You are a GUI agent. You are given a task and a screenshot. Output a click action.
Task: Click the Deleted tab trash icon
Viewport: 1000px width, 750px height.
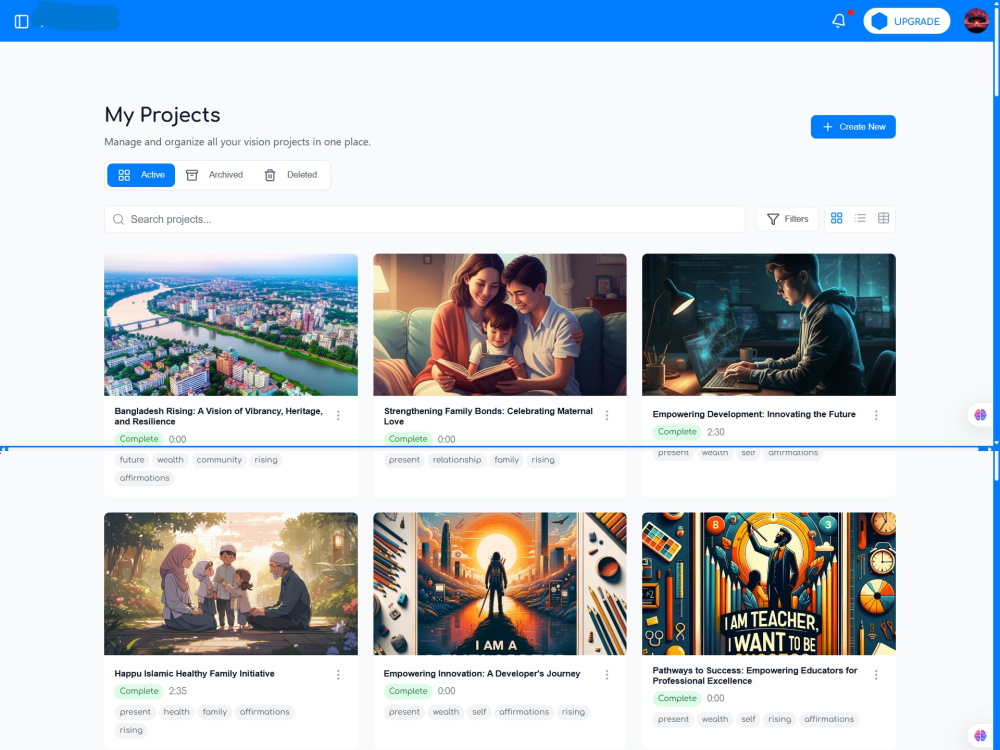click(x=270, y=175)
